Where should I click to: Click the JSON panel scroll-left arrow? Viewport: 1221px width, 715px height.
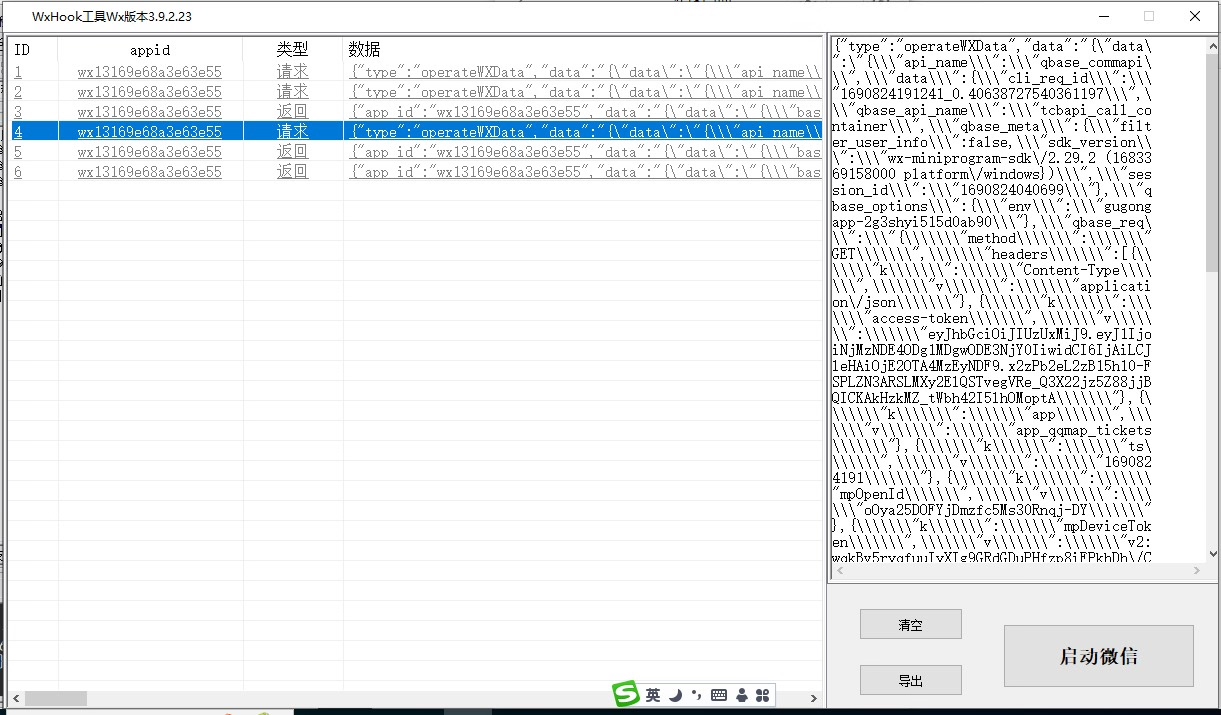(x=838, y=571)
